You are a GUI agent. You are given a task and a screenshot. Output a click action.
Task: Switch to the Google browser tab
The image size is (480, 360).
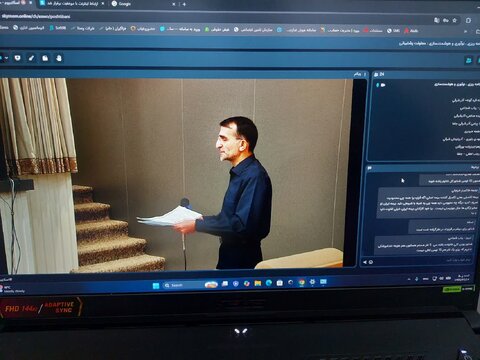pos(141,4)
